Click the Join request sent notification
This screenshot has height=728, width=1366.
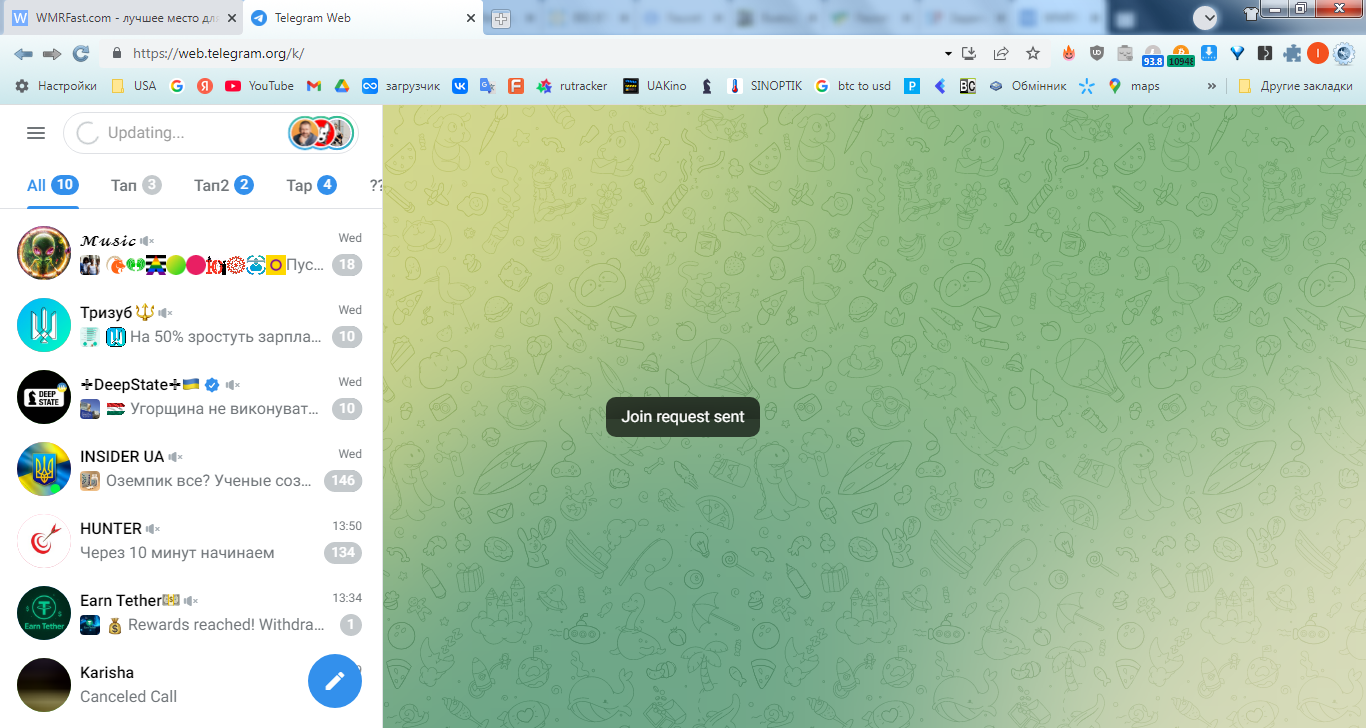click(x=683, y=417)
